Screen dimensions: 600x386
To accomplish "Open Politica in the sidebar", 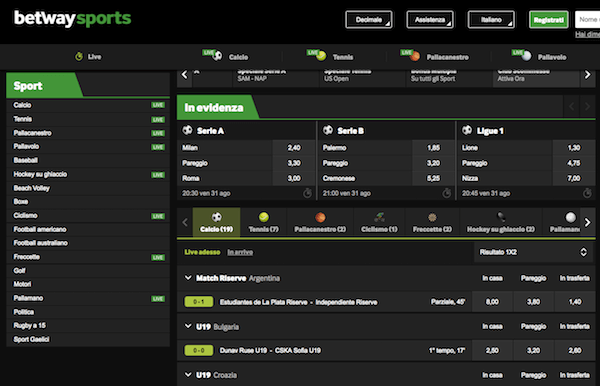I will pos(88,312).
